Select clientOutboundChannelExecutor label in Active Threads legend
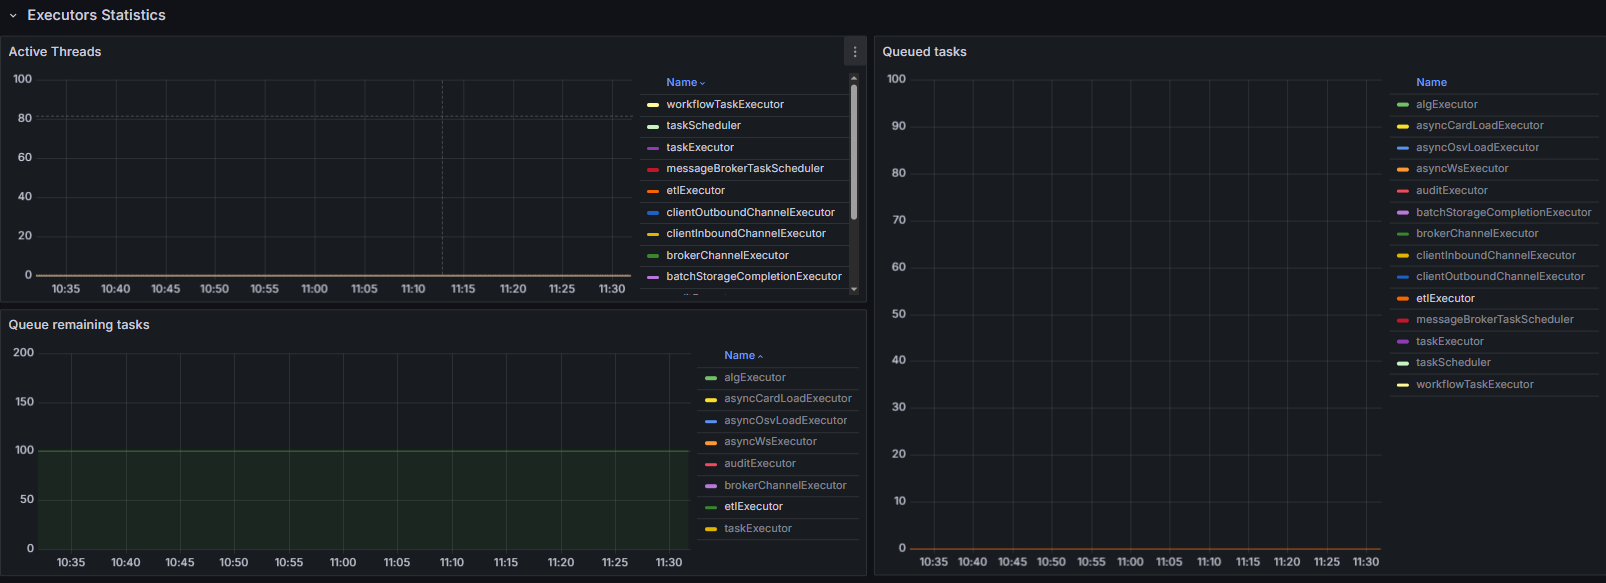Screen dimensions: 1606x583 750,213
